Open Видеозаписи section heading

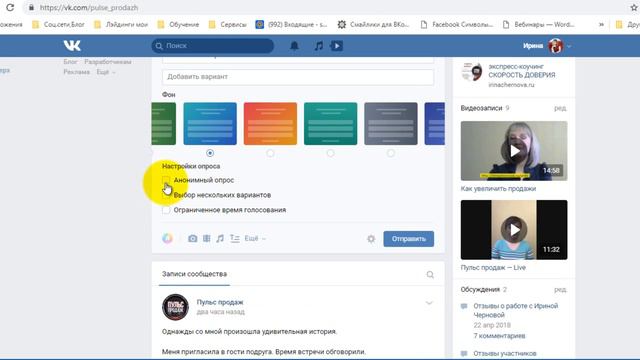(481, 108)
